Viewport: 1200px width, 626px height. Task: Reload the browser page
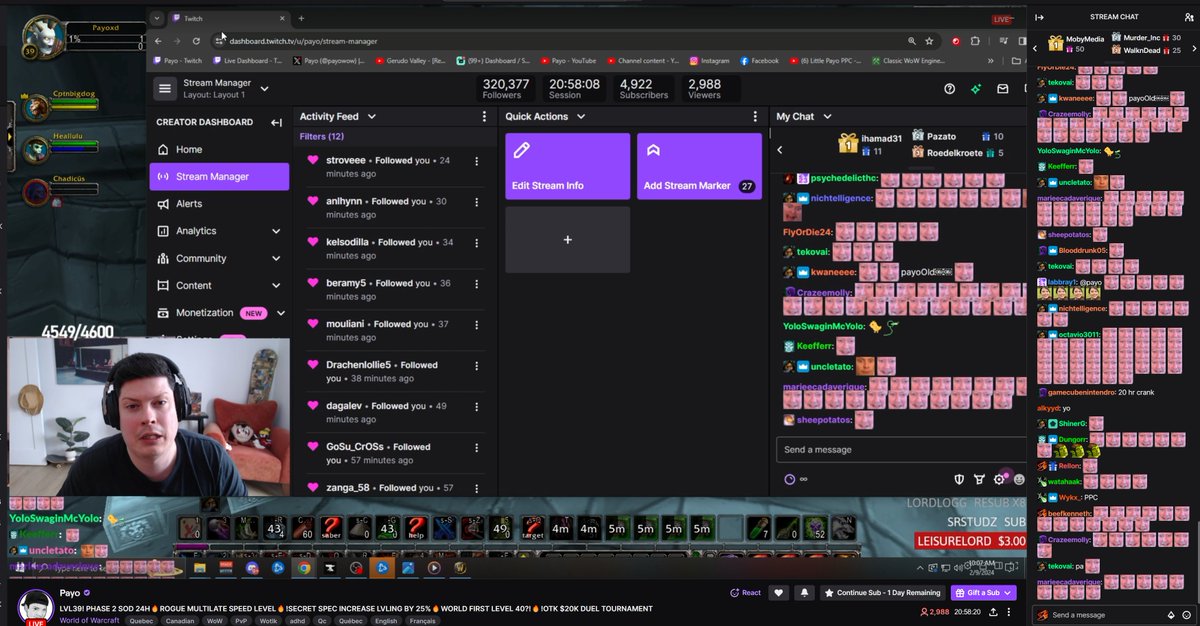pyautogui.click(x=196, y=41)
